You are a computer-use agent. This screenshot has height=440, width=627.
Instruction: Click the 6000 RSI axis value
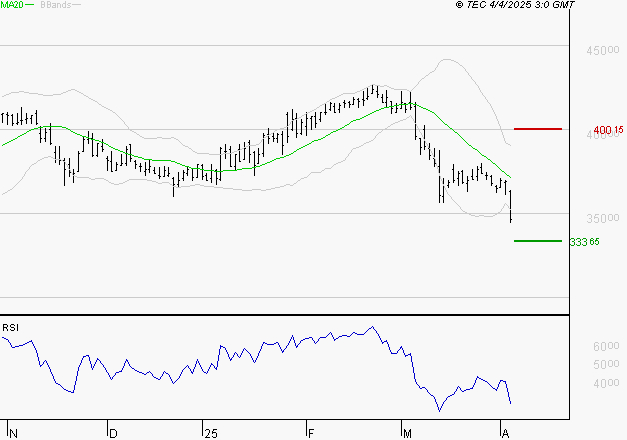coord(607,346)
